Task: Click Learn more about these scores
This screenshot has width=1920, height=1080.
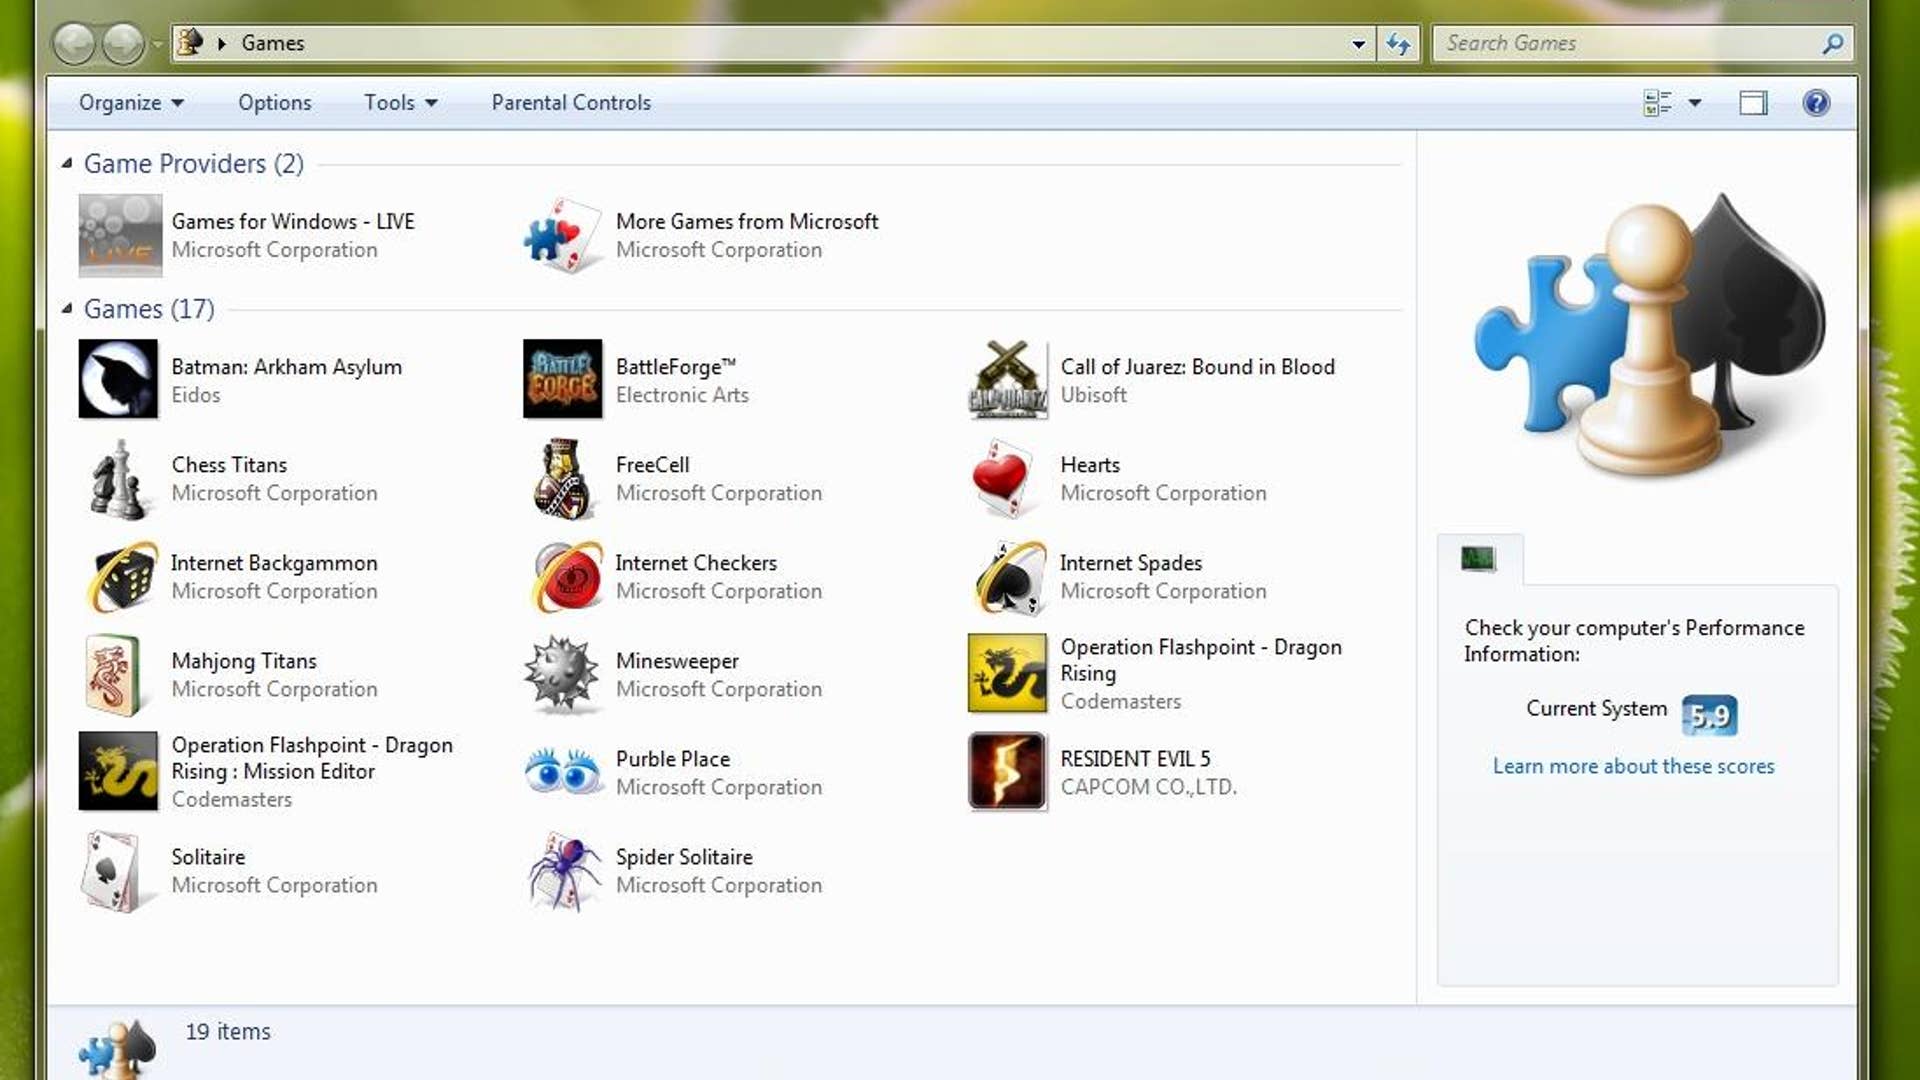Action: point(1632,766)
